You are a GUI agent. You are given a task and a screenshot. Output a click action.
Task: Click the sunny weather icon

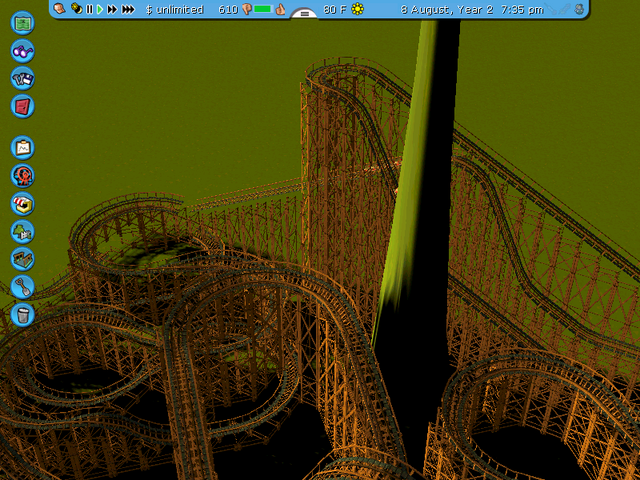(358, 9)
